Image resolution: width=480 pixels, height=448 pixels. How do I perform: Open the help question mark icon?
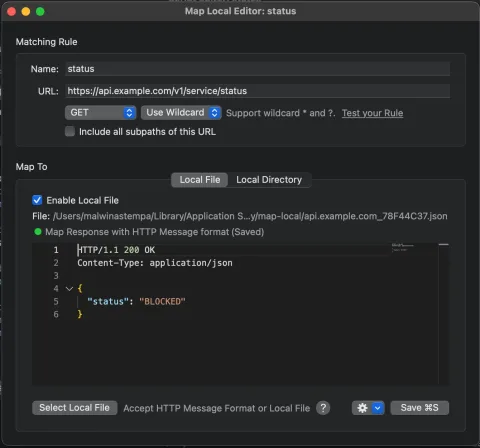323,408
